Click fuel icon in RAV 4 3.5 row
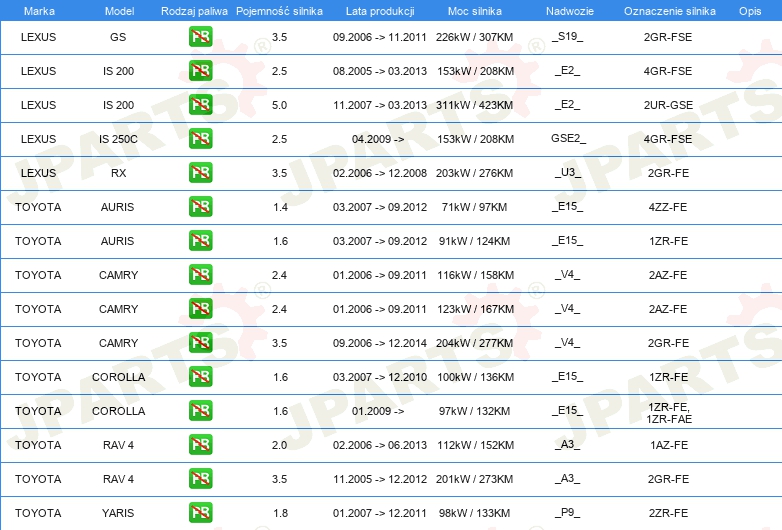 click(x=200, y=479)
